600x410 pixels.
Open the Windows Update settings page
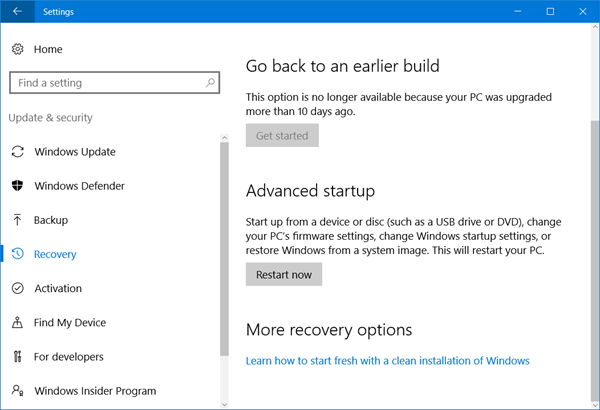tap(75, 152)
